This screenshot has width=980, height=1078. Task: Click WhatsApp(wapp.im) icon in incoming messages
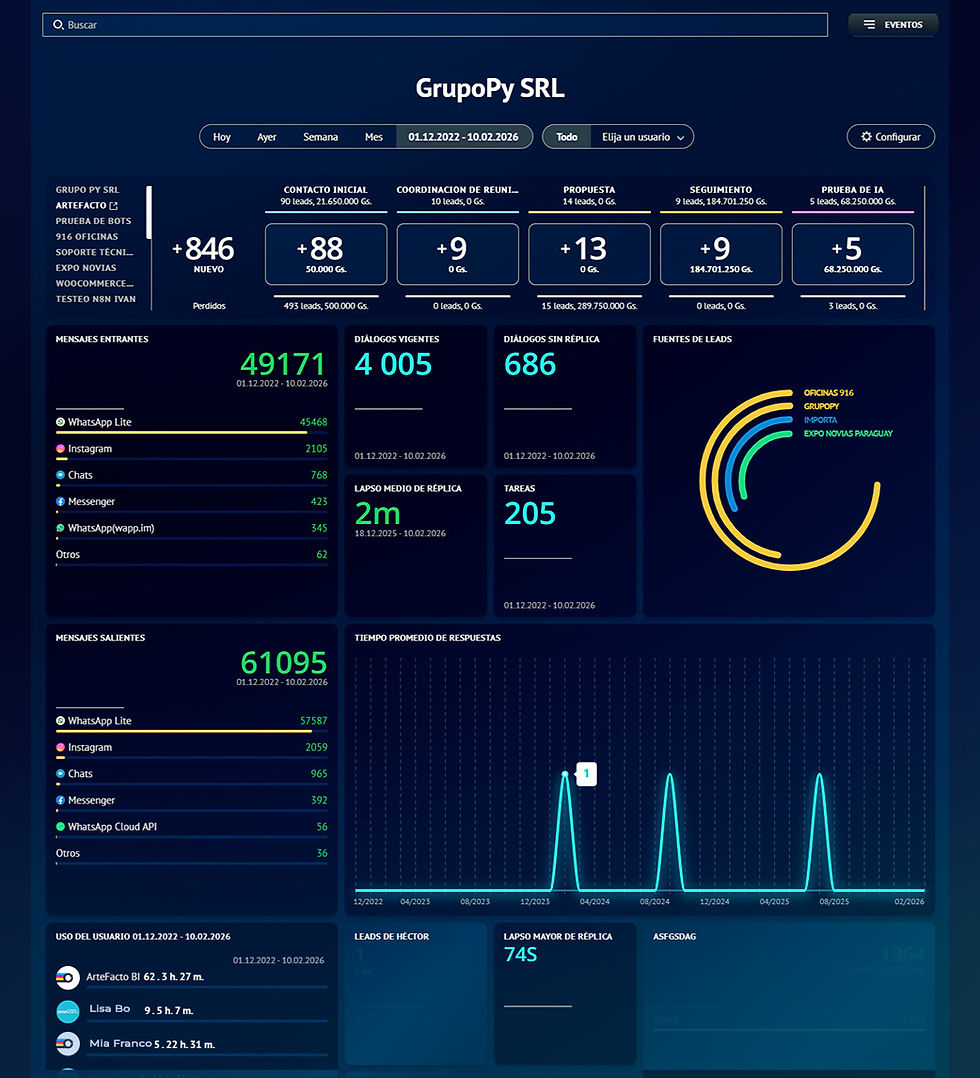click(61, 528)
